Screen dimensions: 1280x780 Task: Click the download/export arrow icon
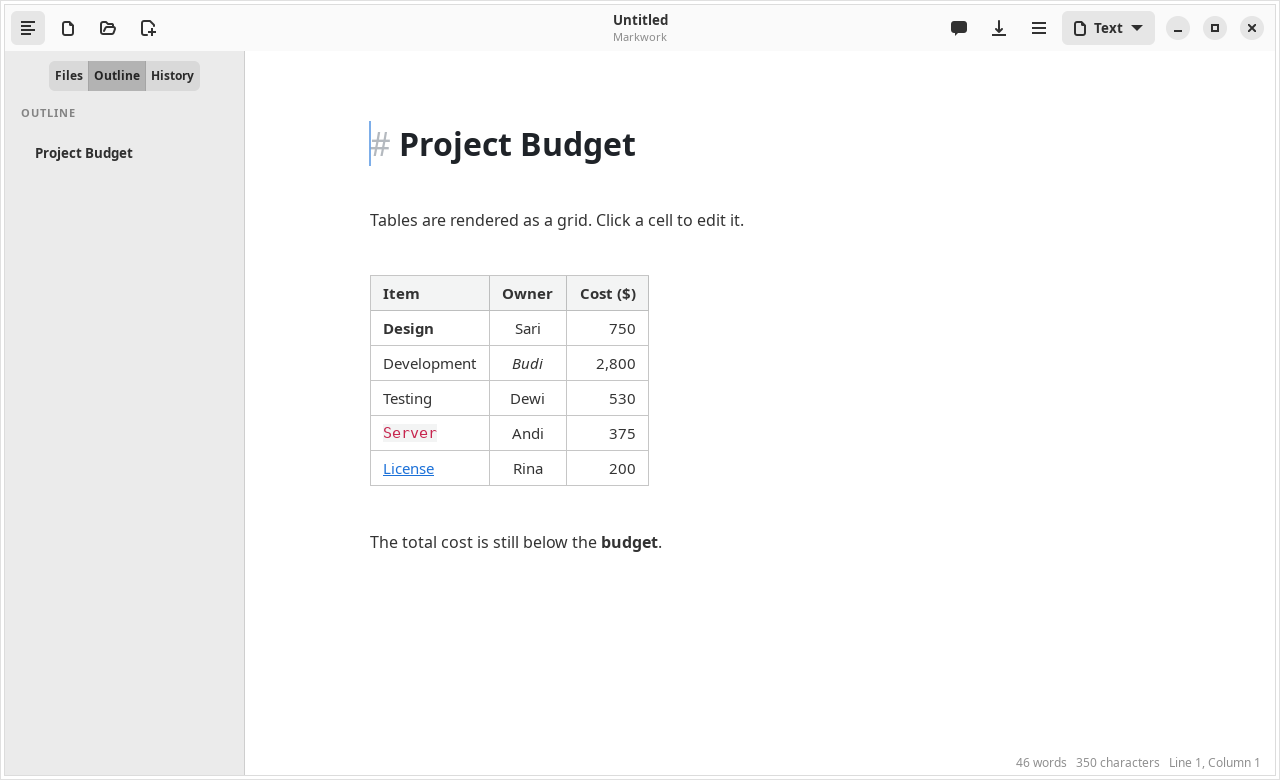click(x=999, y=28)
